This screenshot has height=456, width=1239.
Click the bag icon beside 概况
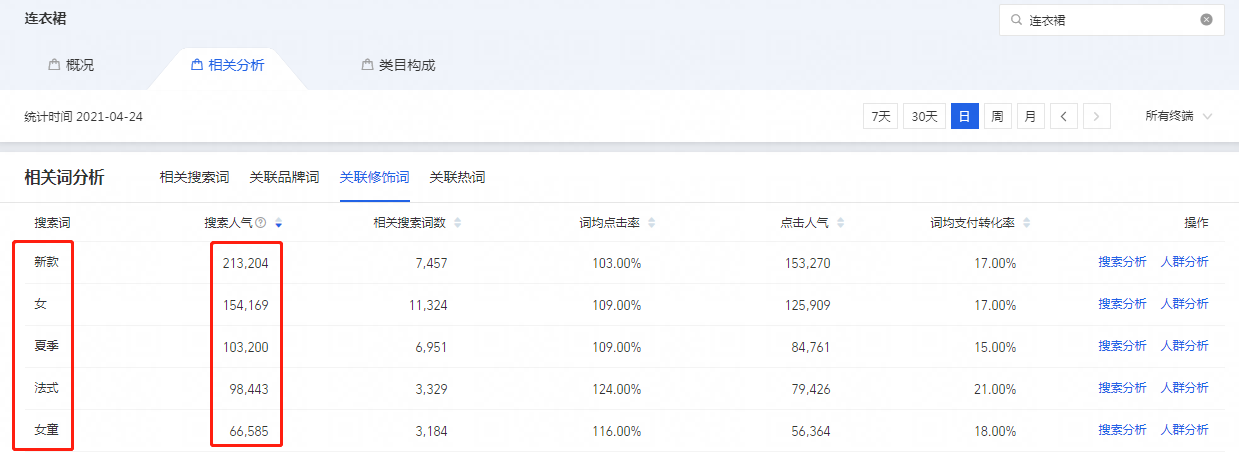(x=54, y=65)
